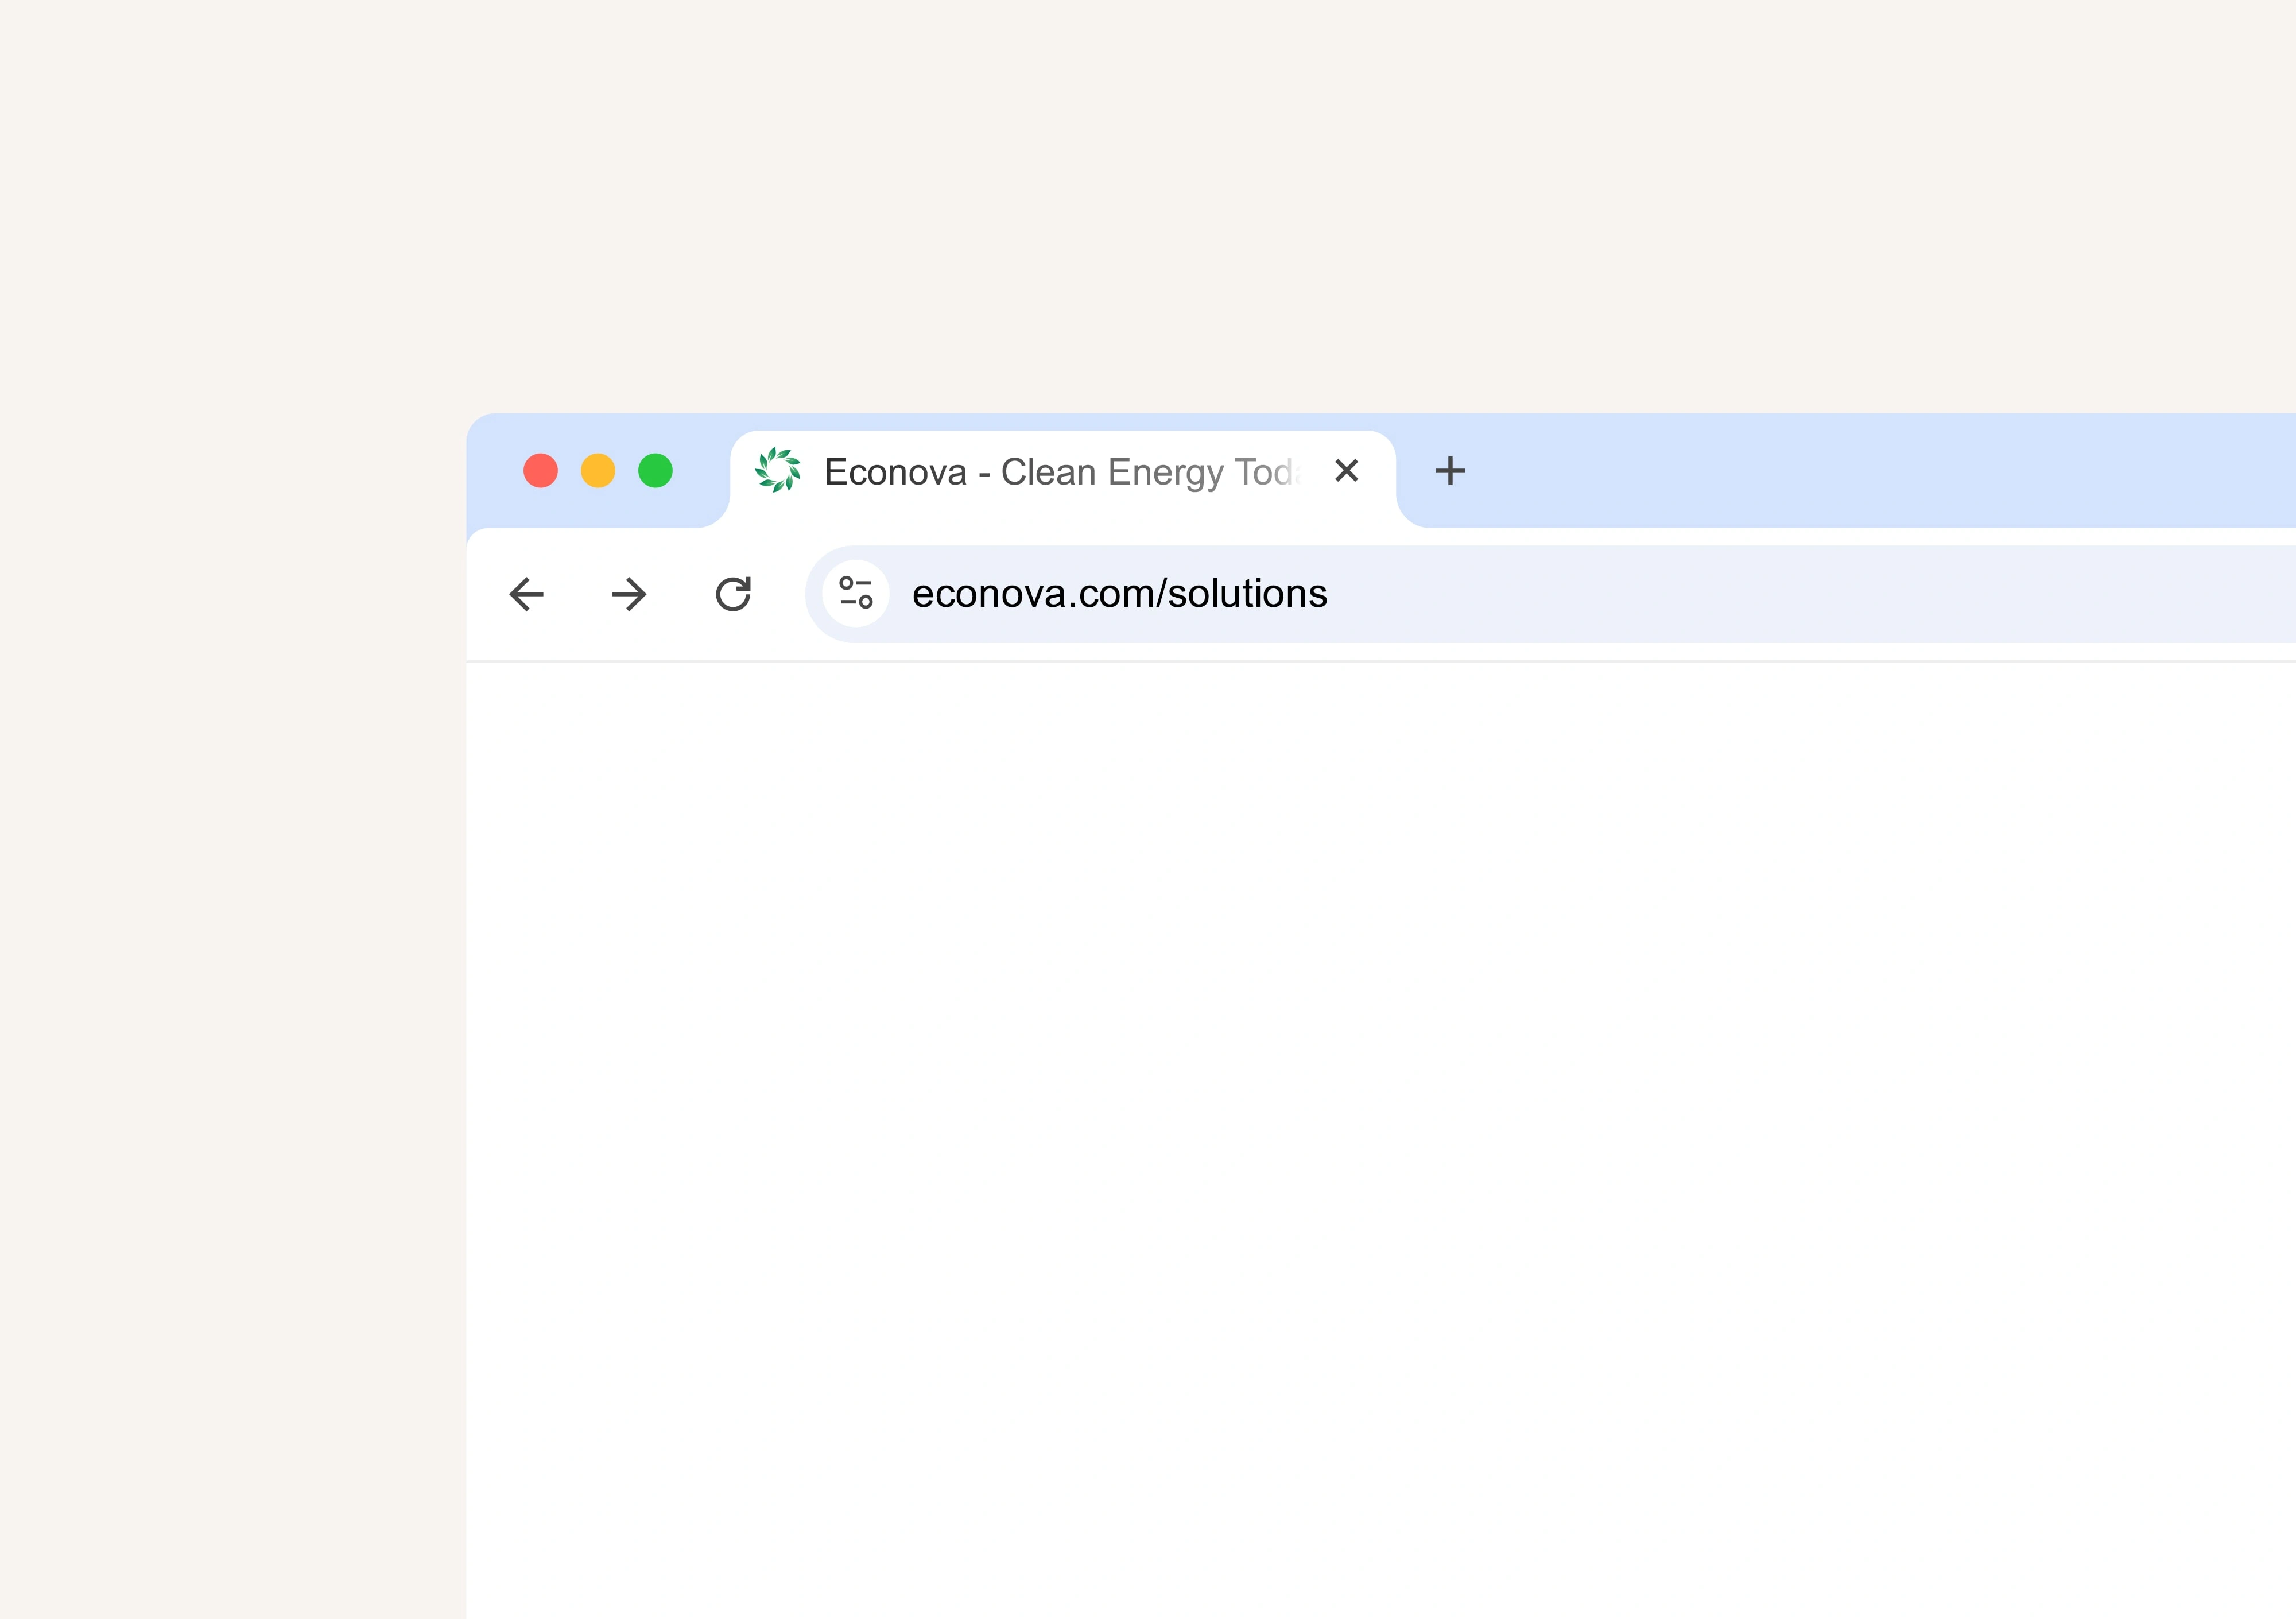Click the forward navigation arrow
The width and height of the screenshot is (2296, 1619).
tap(629, 594)
